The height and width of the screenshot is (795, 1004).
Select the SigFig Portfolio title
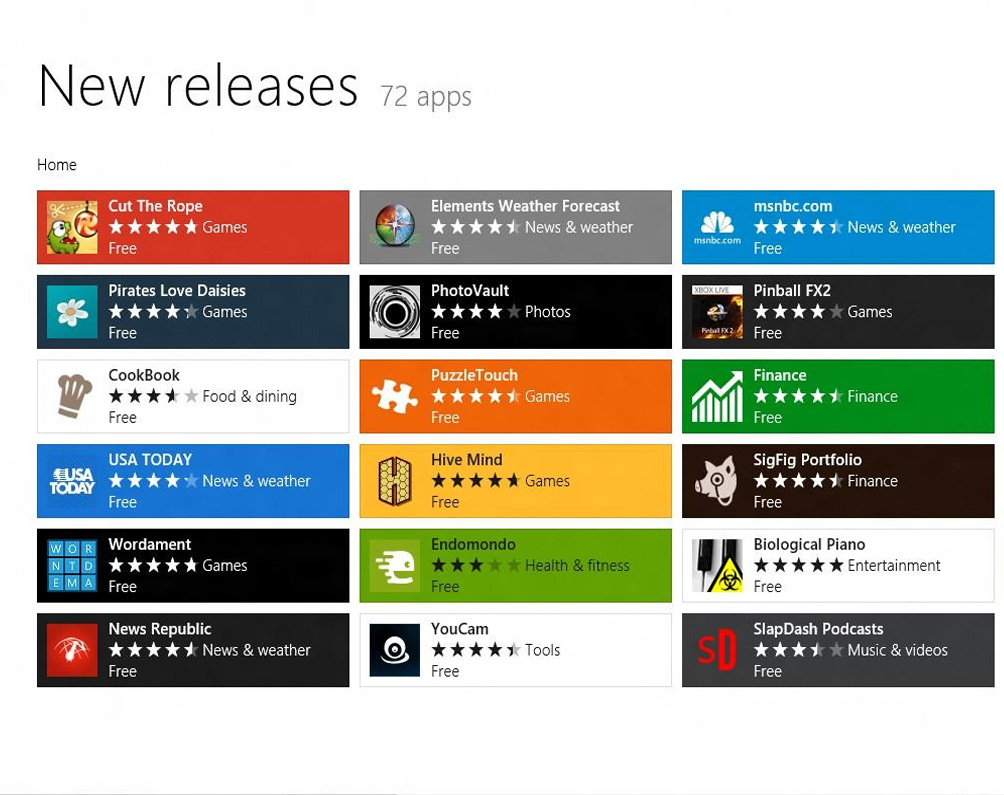[808, 460]
